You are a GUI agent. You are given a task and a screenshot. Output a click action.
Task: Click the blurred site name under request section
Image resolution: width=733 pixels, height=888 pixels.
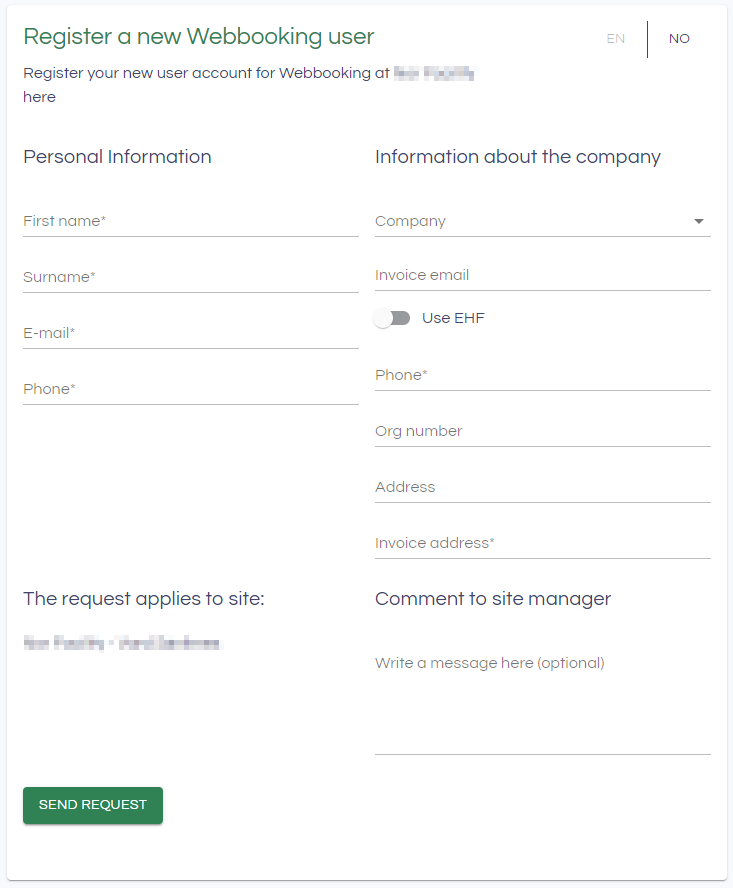click(122, 643)
